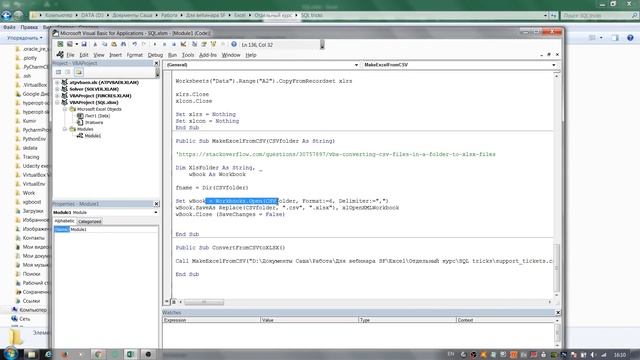Open Project Explorer toolbar icon
This screenshot has height=360, width=640.
194,44
